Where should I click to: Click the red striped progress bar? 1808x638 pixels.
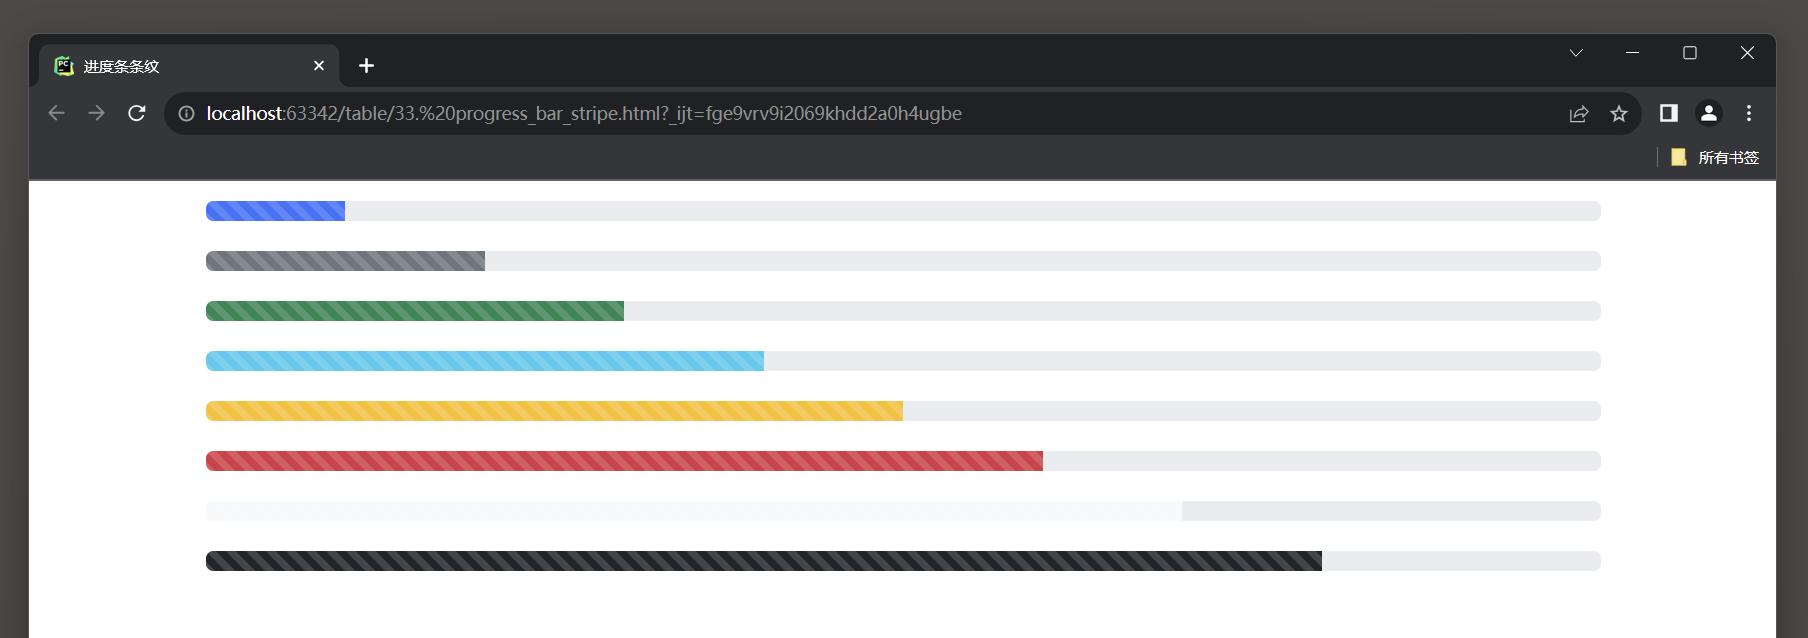tap(624, 461)
